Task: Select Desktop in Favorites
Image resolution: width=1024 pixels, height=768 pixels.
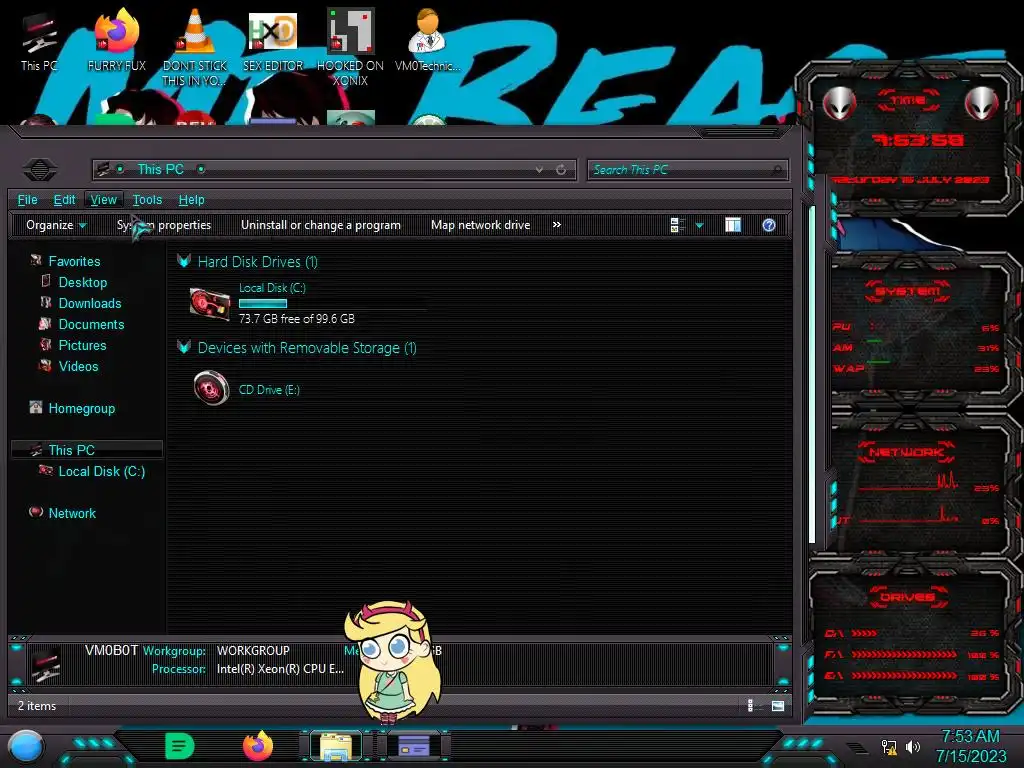Action: tap(82, 282)
